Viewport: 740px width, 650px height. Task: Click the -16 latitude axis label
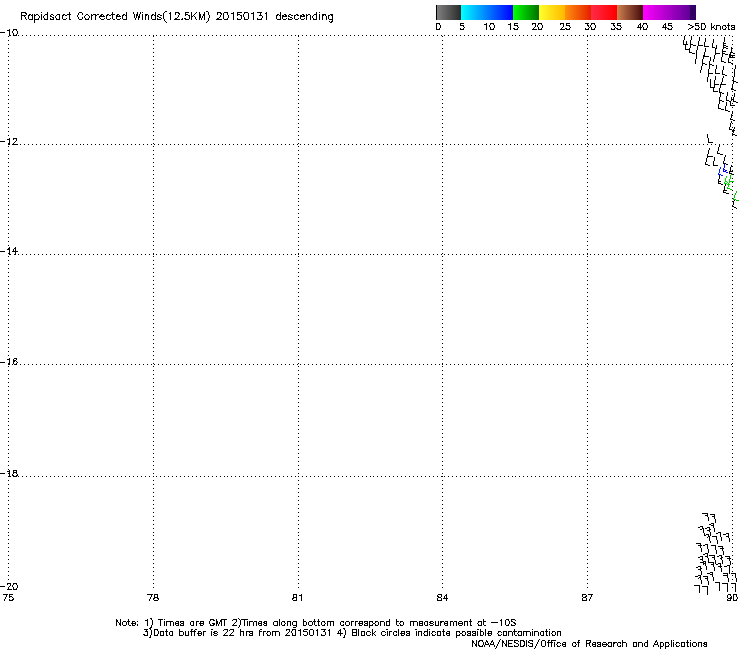pyautogui.click(x=9, y=362)
